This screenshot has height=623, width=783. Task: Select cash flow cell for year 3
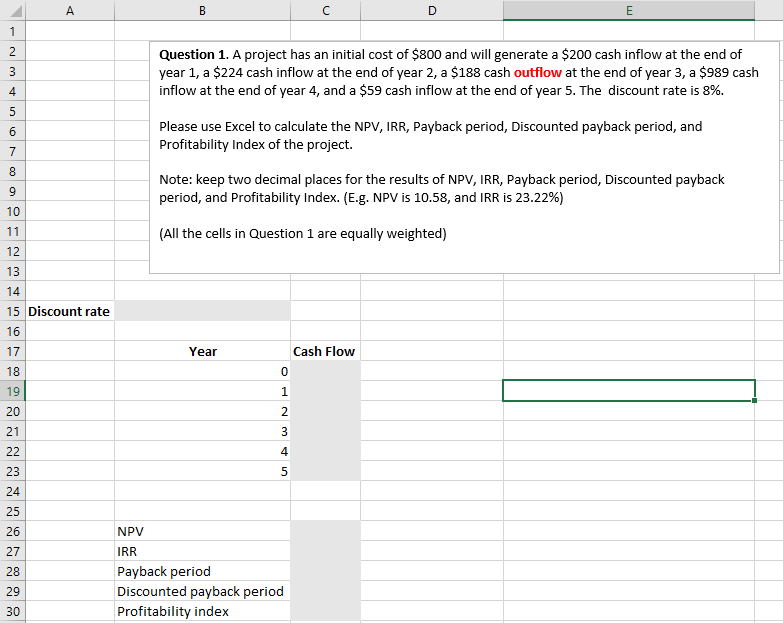[x=326, y=431]
